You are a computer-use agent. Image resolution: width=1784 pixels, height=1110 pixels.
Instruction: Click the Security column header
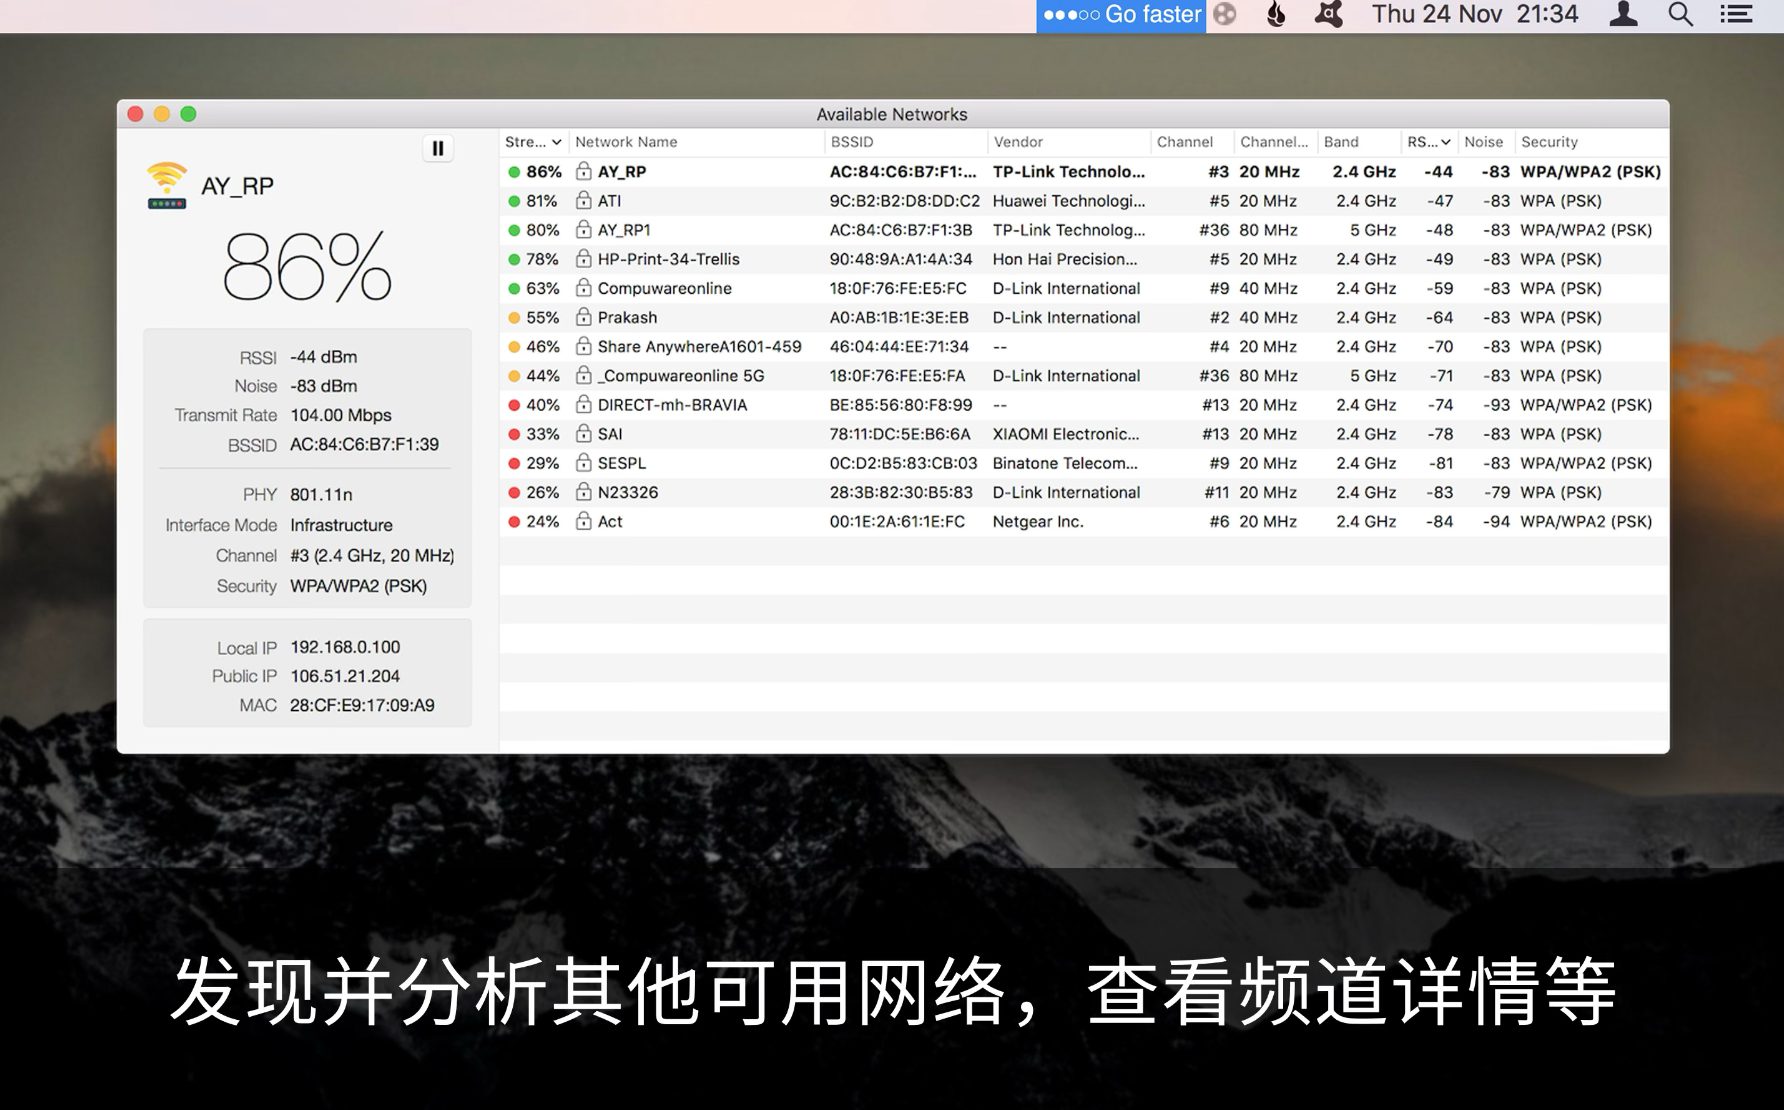tap(1549, 142)
